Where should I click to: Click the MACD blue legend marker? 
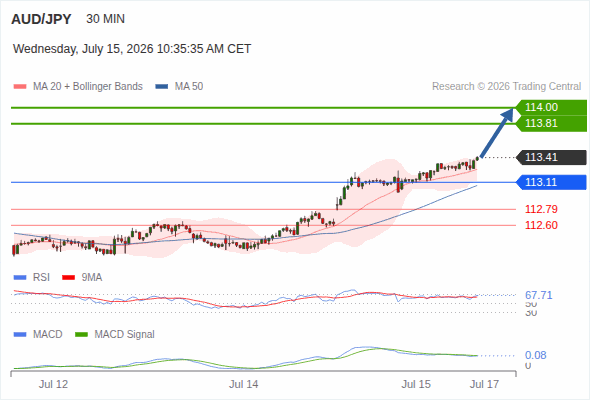coord(20,335)
